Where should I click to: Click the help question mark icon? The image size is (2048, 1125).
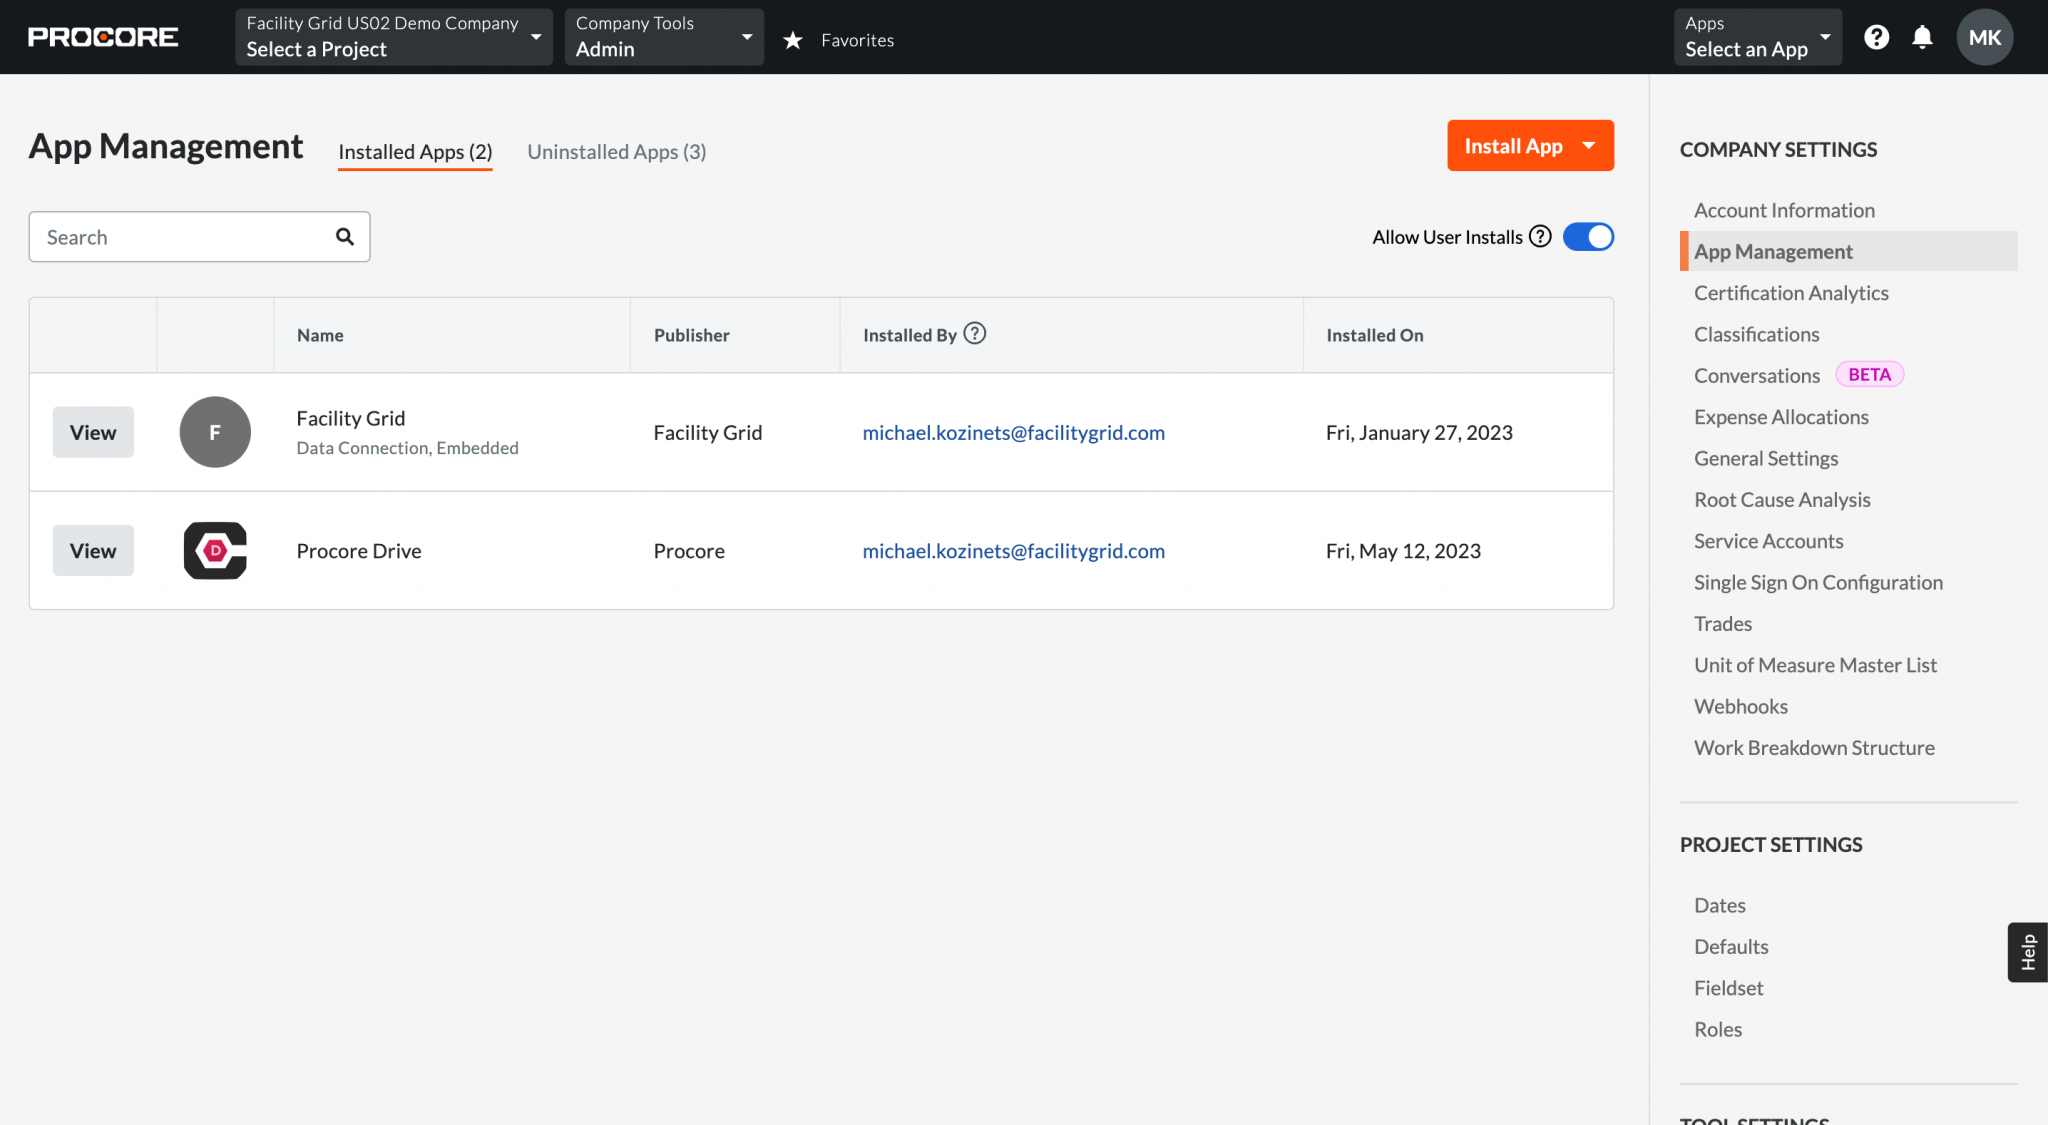[1877, 37]
